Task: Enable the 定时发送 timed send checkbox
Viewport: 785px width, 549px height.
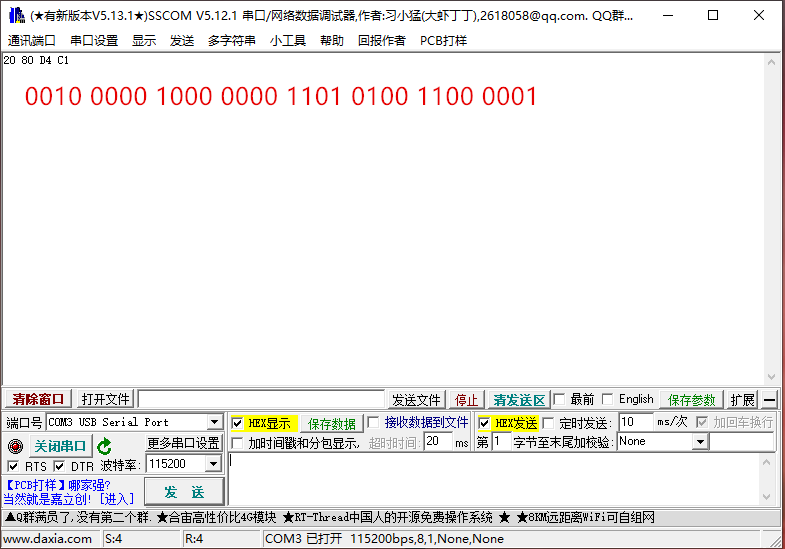Action: click(x=548, y=423)
